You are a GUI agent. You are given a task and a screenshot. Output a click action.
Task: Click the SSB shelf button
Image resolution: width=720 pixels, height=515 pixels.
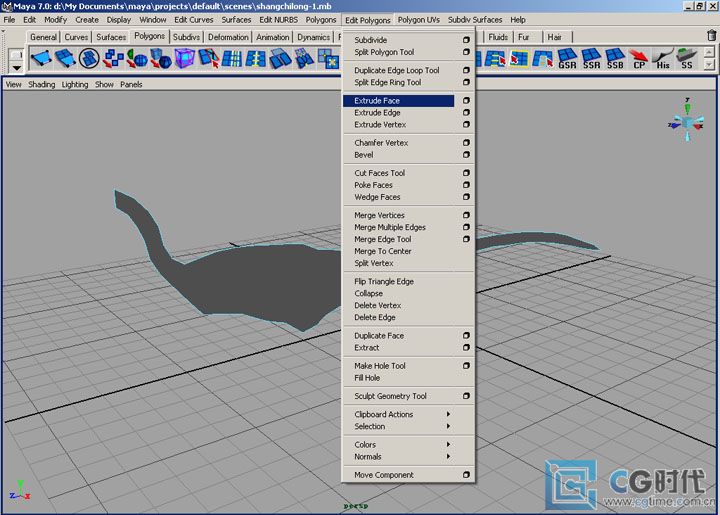click(x=615, y=59)
